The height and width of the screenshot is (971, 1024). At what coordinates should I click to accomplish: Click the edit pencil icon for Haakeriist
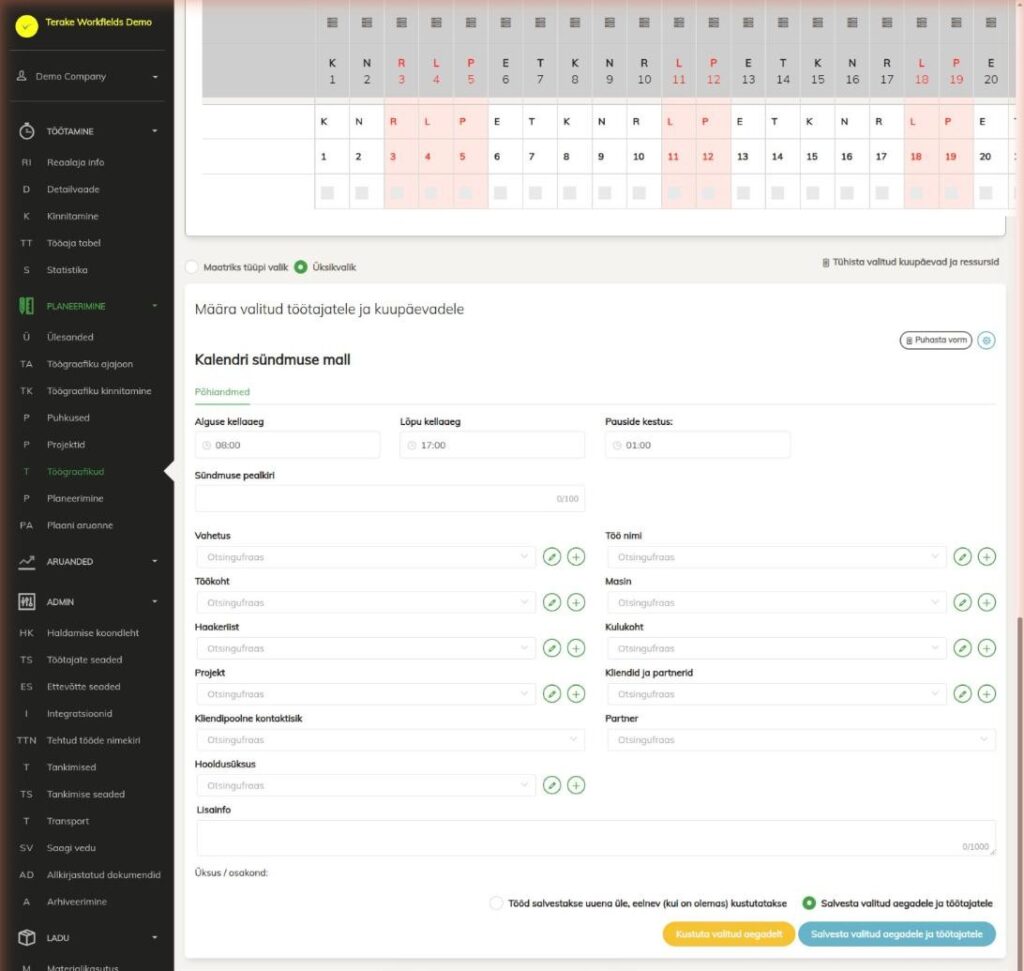coord(552,648)
